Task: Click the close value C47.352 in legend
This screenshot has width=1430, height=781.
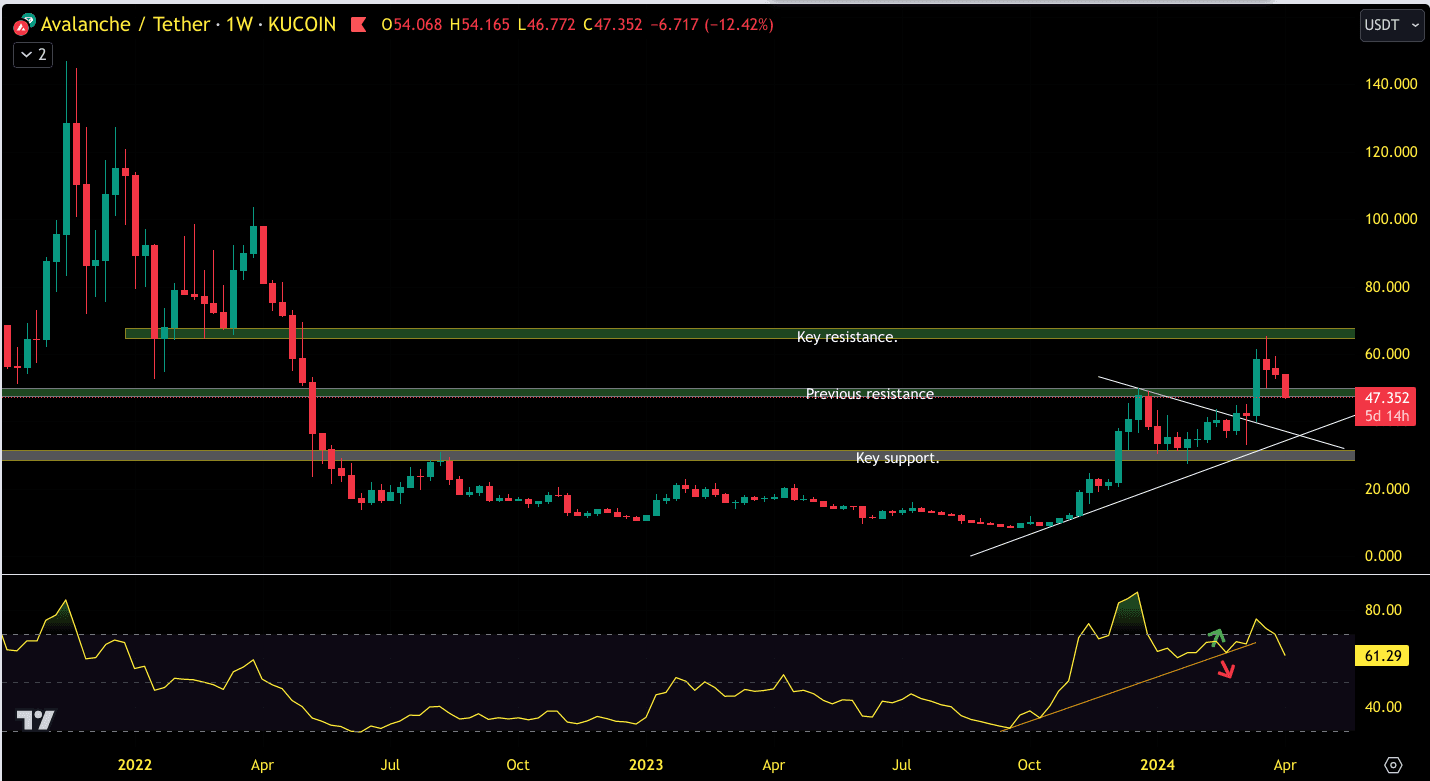Action: pyautogui.click(x=611, y=25)
